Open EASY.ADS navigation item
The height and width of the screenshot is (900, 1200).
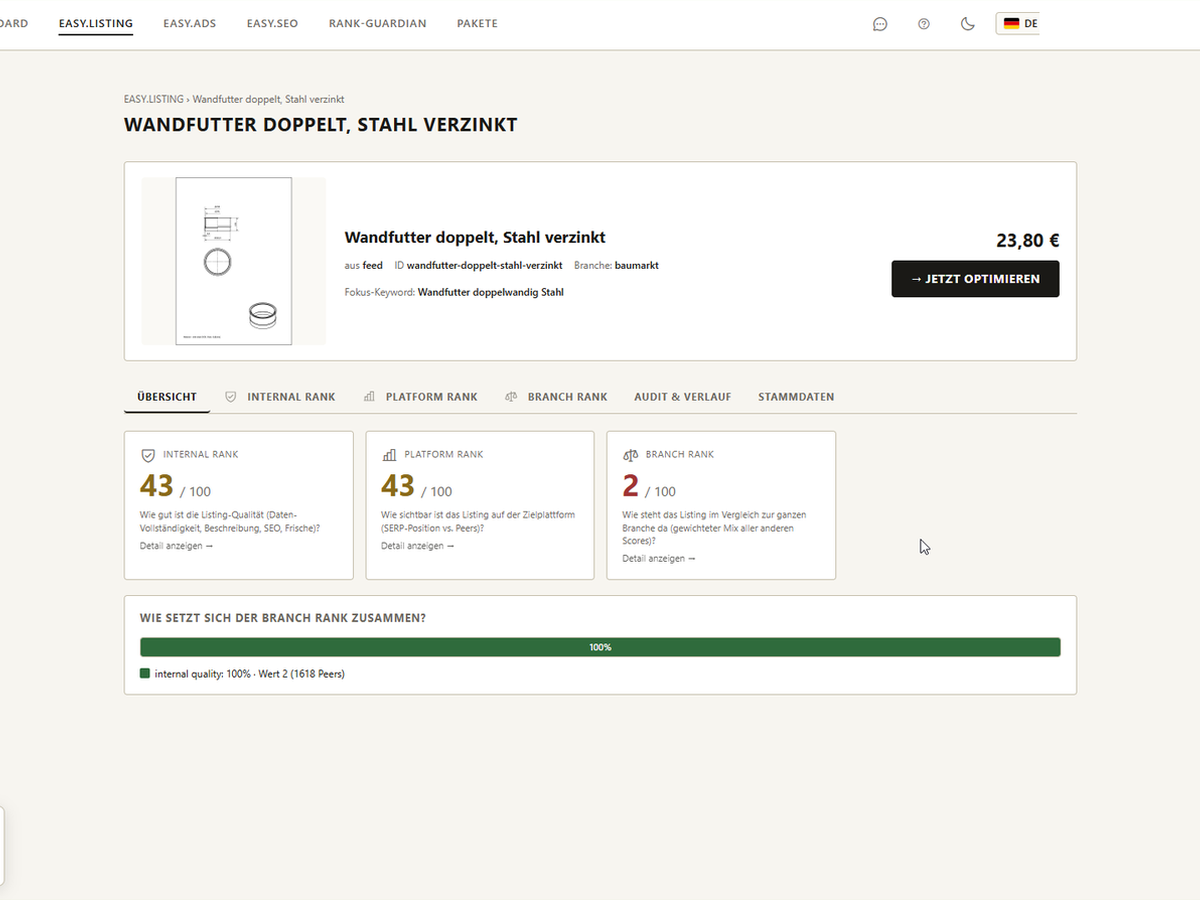click(190, 23)
